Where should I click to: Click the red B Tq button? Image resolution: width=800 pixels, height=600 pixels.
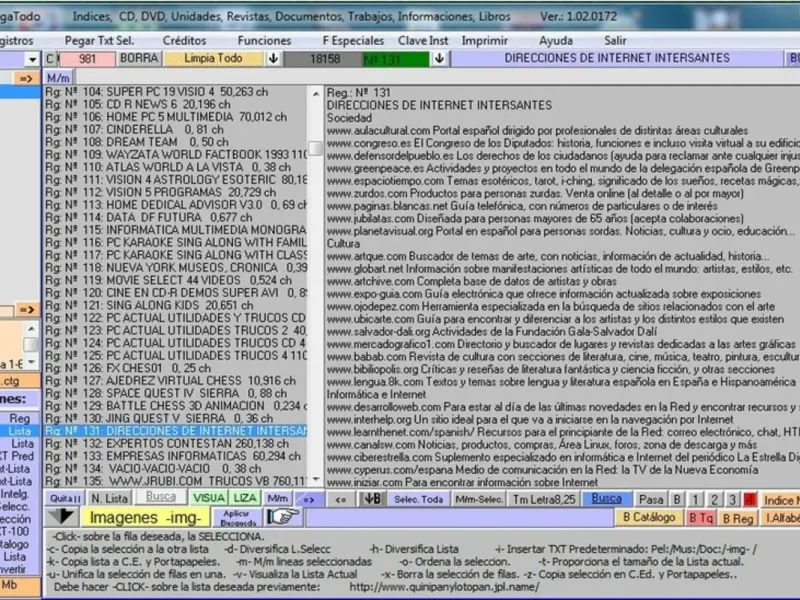[701, 518]
